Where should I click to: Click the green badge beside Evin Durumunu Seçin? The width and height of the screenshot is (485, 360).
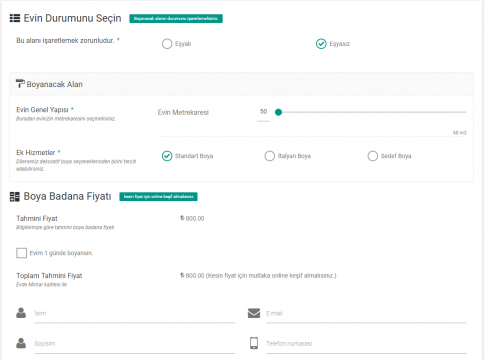[x=176, y=18]
